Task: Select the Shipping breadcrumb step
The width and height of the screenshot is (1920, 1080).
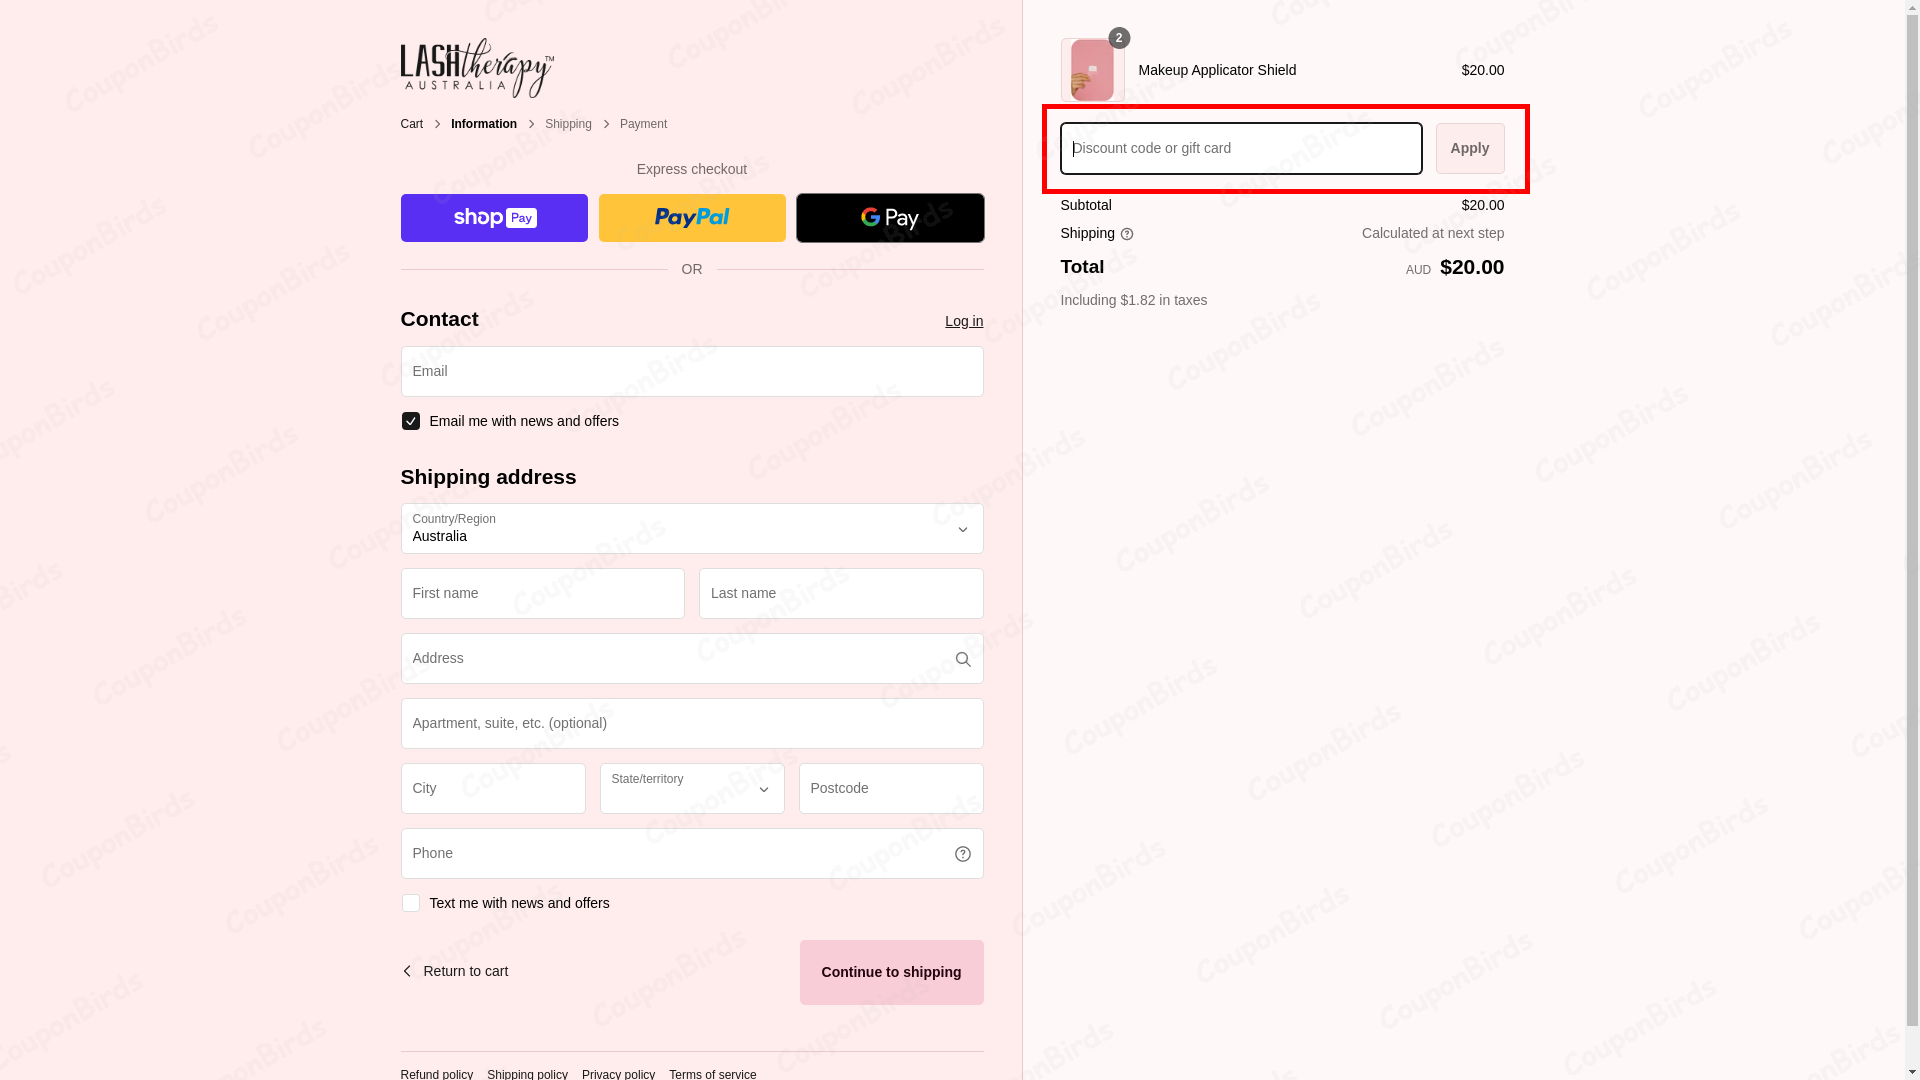Action: [x=568, y=123]
